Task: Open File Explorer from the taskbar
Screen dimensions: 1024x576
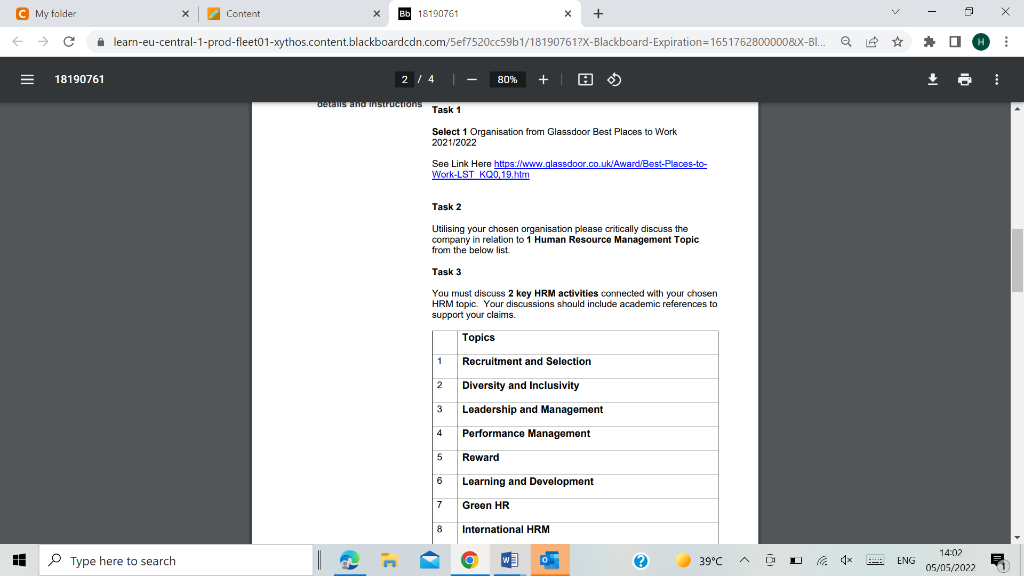Action: 389,560
